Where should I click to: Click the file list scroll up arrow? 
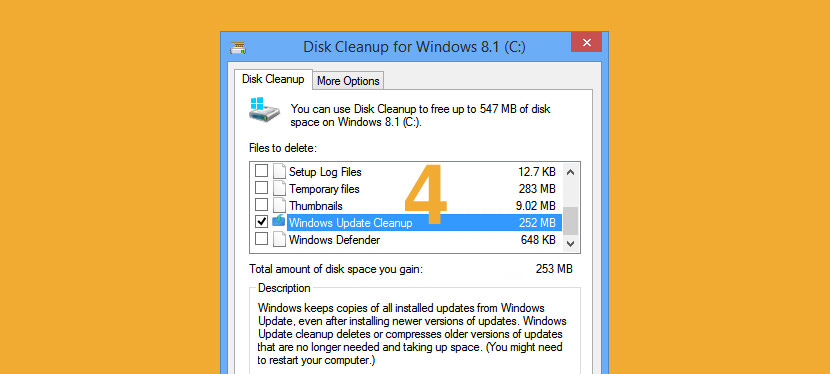570,172
